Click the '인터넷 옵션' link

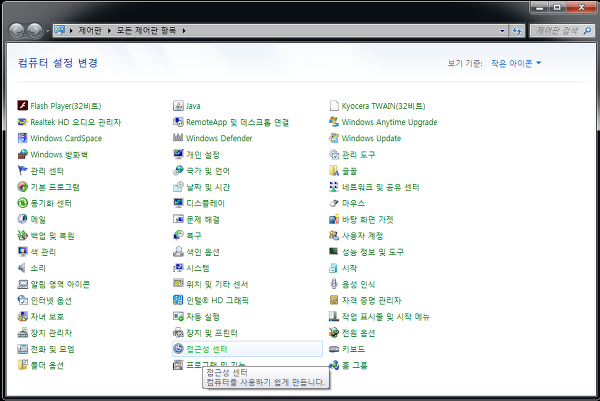point(51,300)
